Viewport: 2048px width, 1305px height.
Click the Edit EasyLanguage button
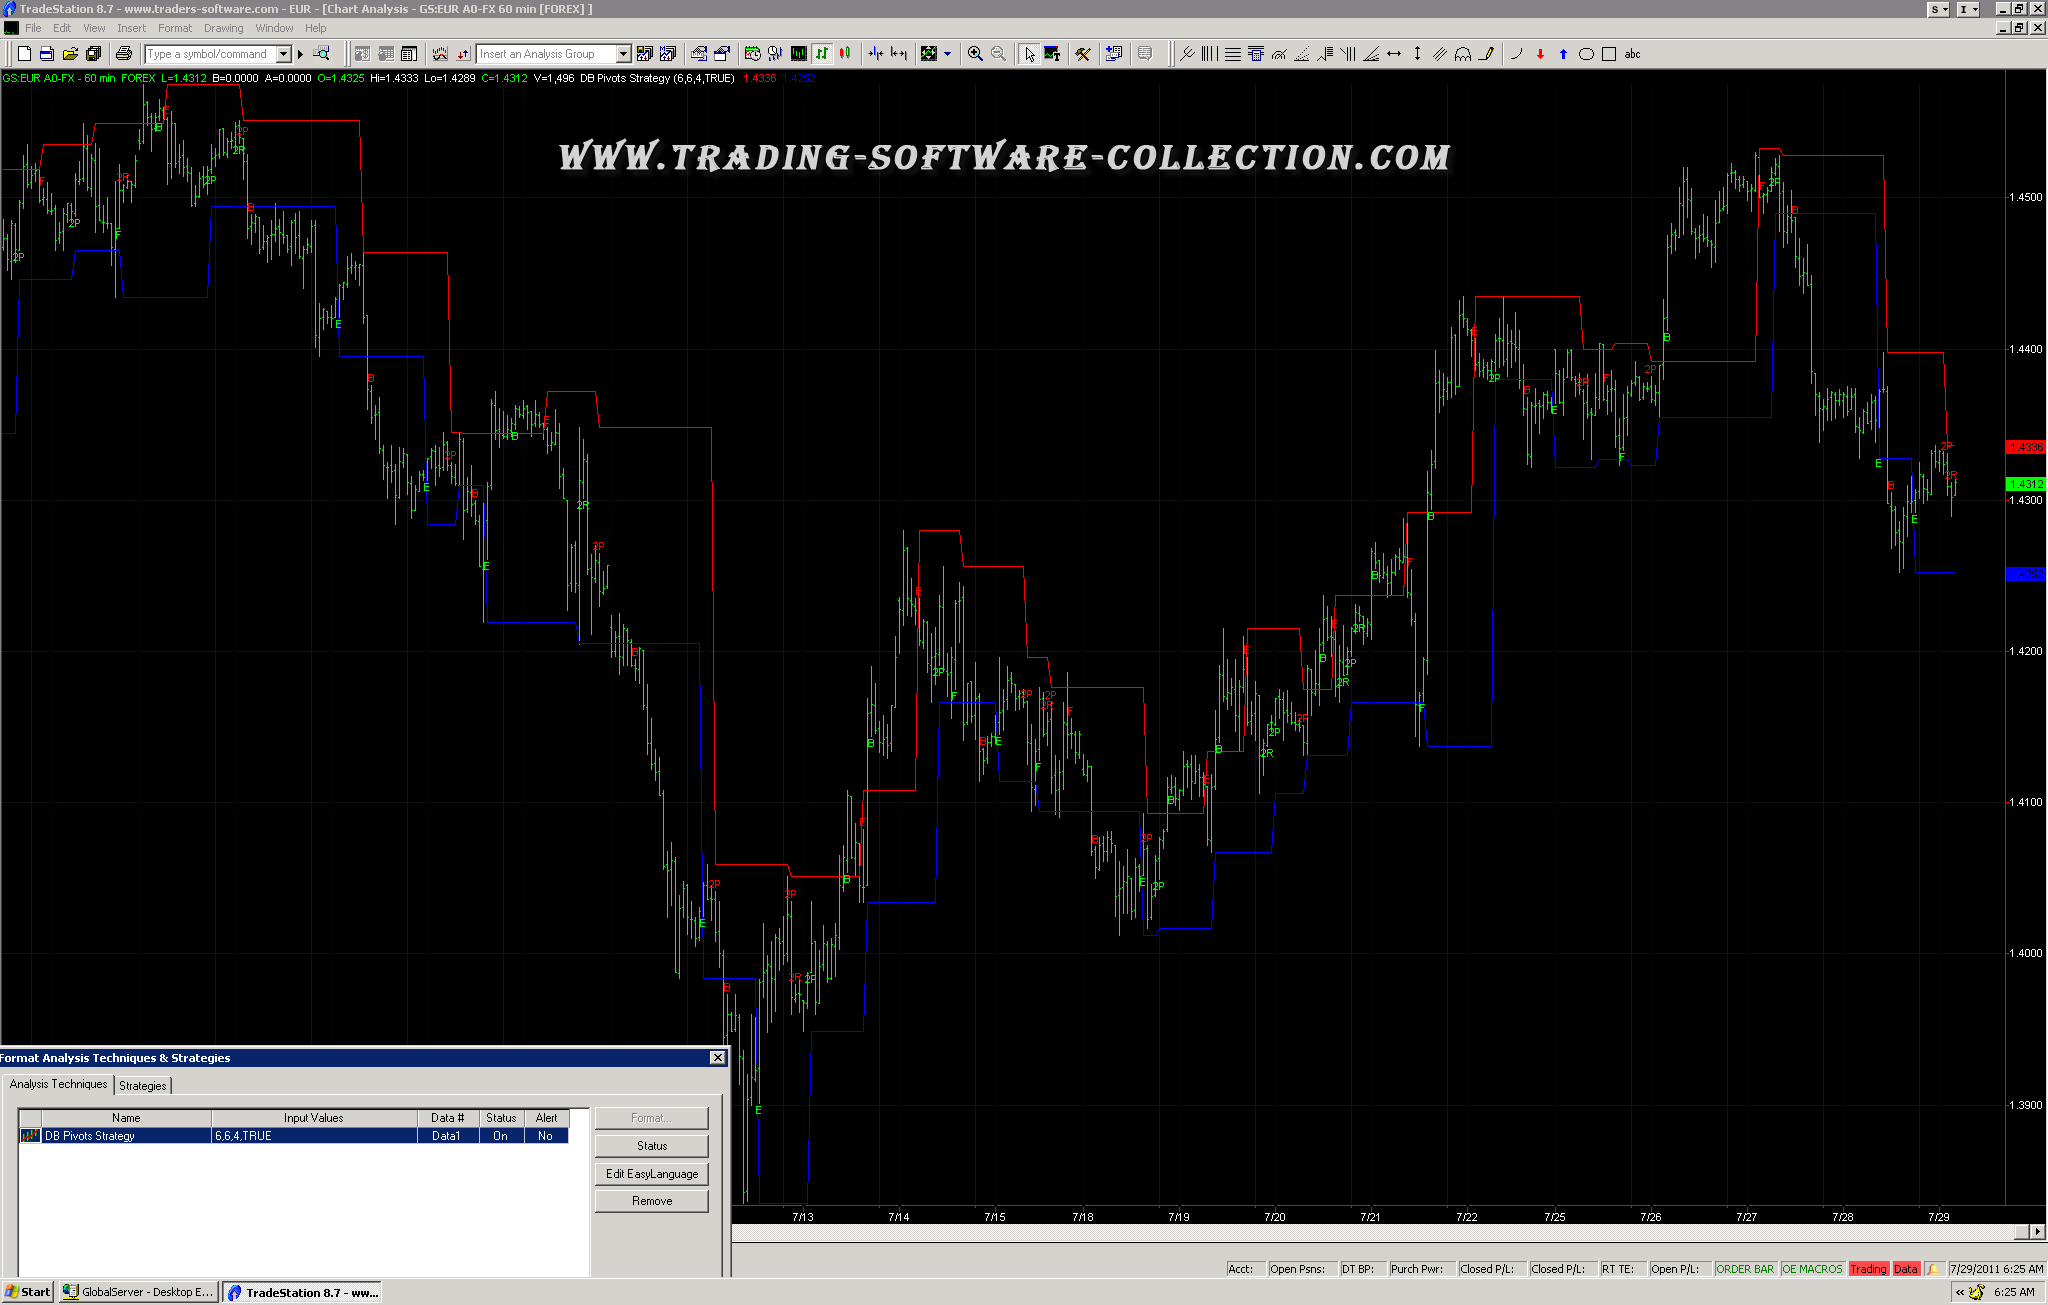651,1174
